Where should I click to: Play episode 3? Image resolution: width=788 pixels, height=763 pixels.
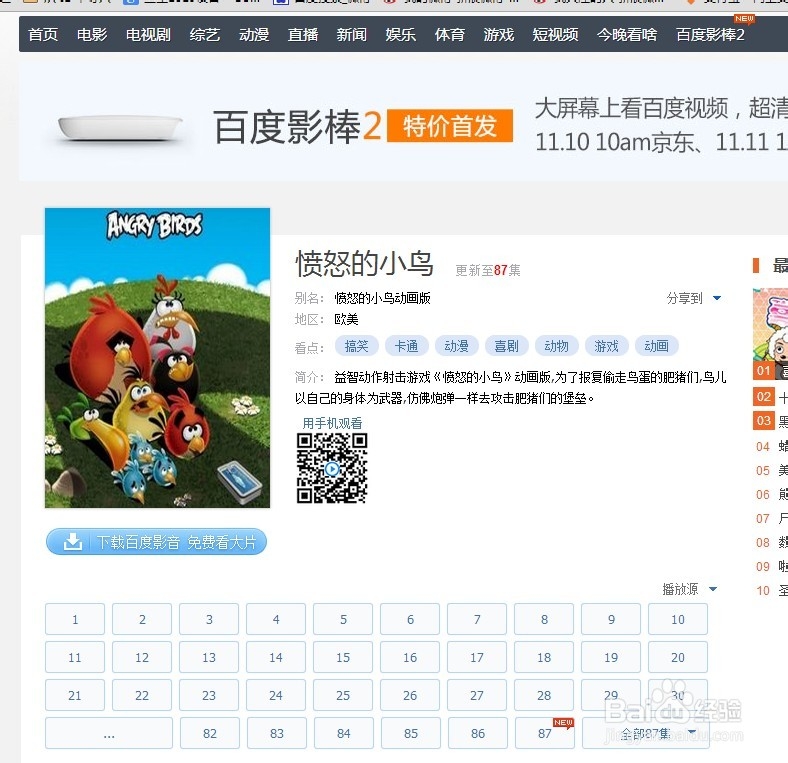(x=209, y=619)
